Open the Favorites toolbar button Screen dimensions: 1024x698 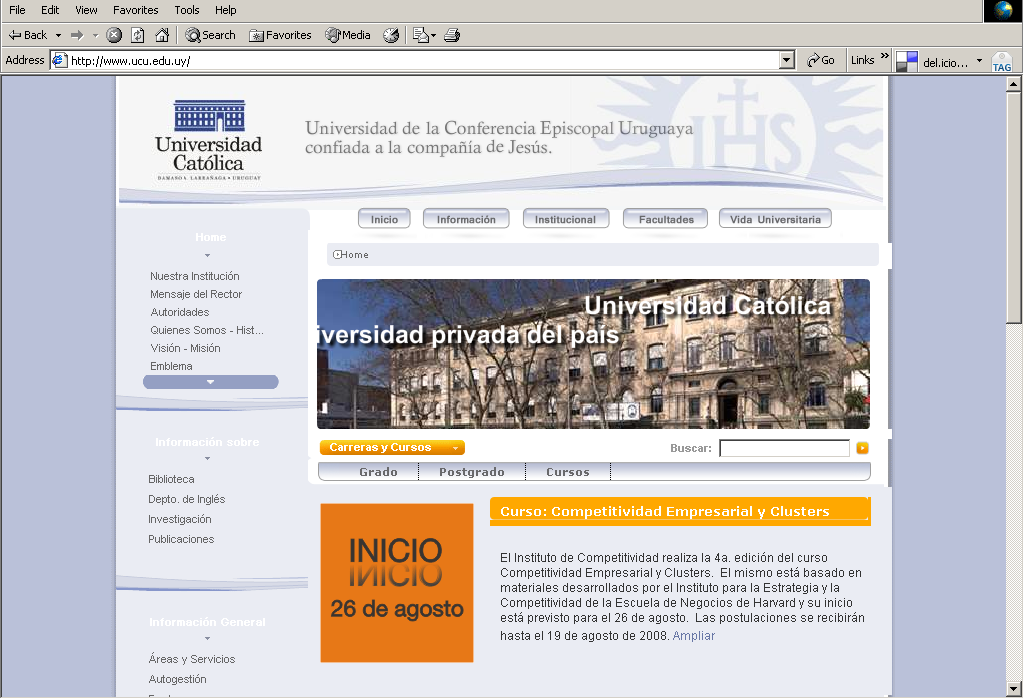click(280, 35)
